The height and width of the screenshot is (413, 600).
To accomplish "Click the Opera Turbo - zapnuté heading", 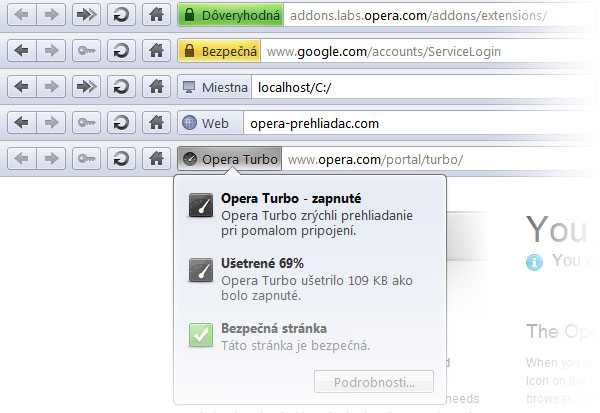I will pyautogui.click(x=291, y=199).
